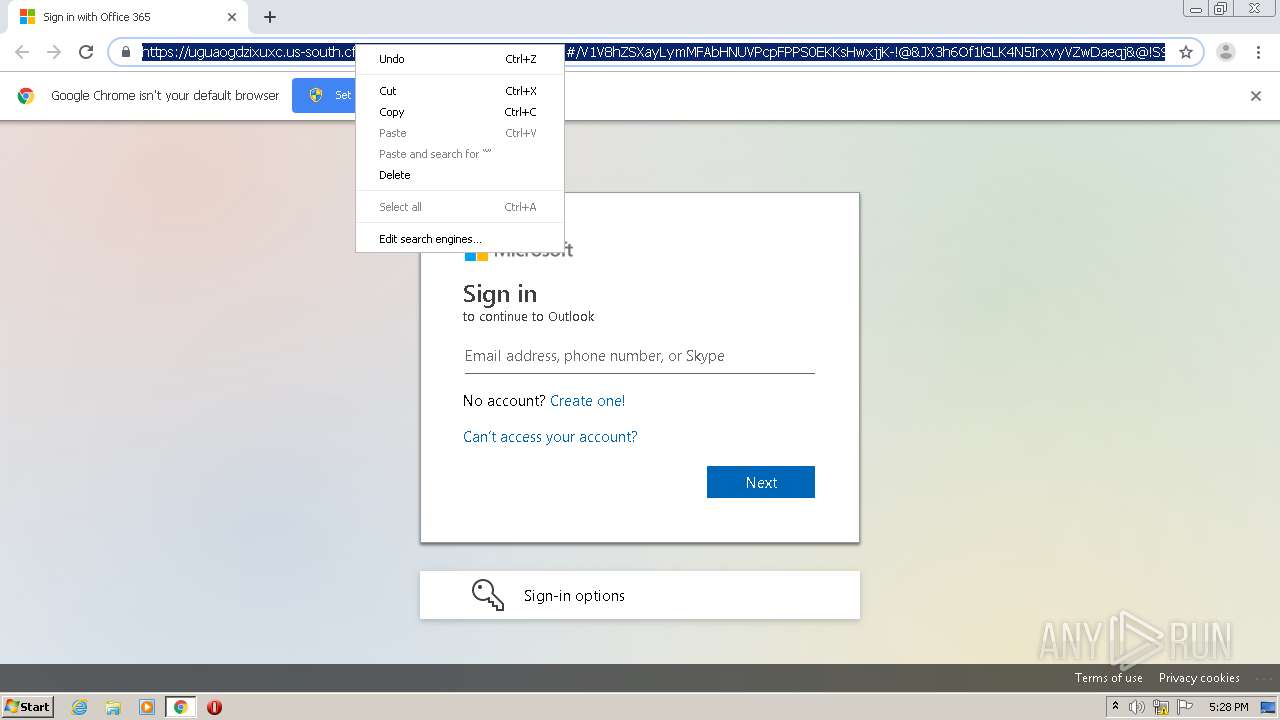Click the Chrome taskbar icon
The image size is (1280, 720).
(x=180, y=707)
